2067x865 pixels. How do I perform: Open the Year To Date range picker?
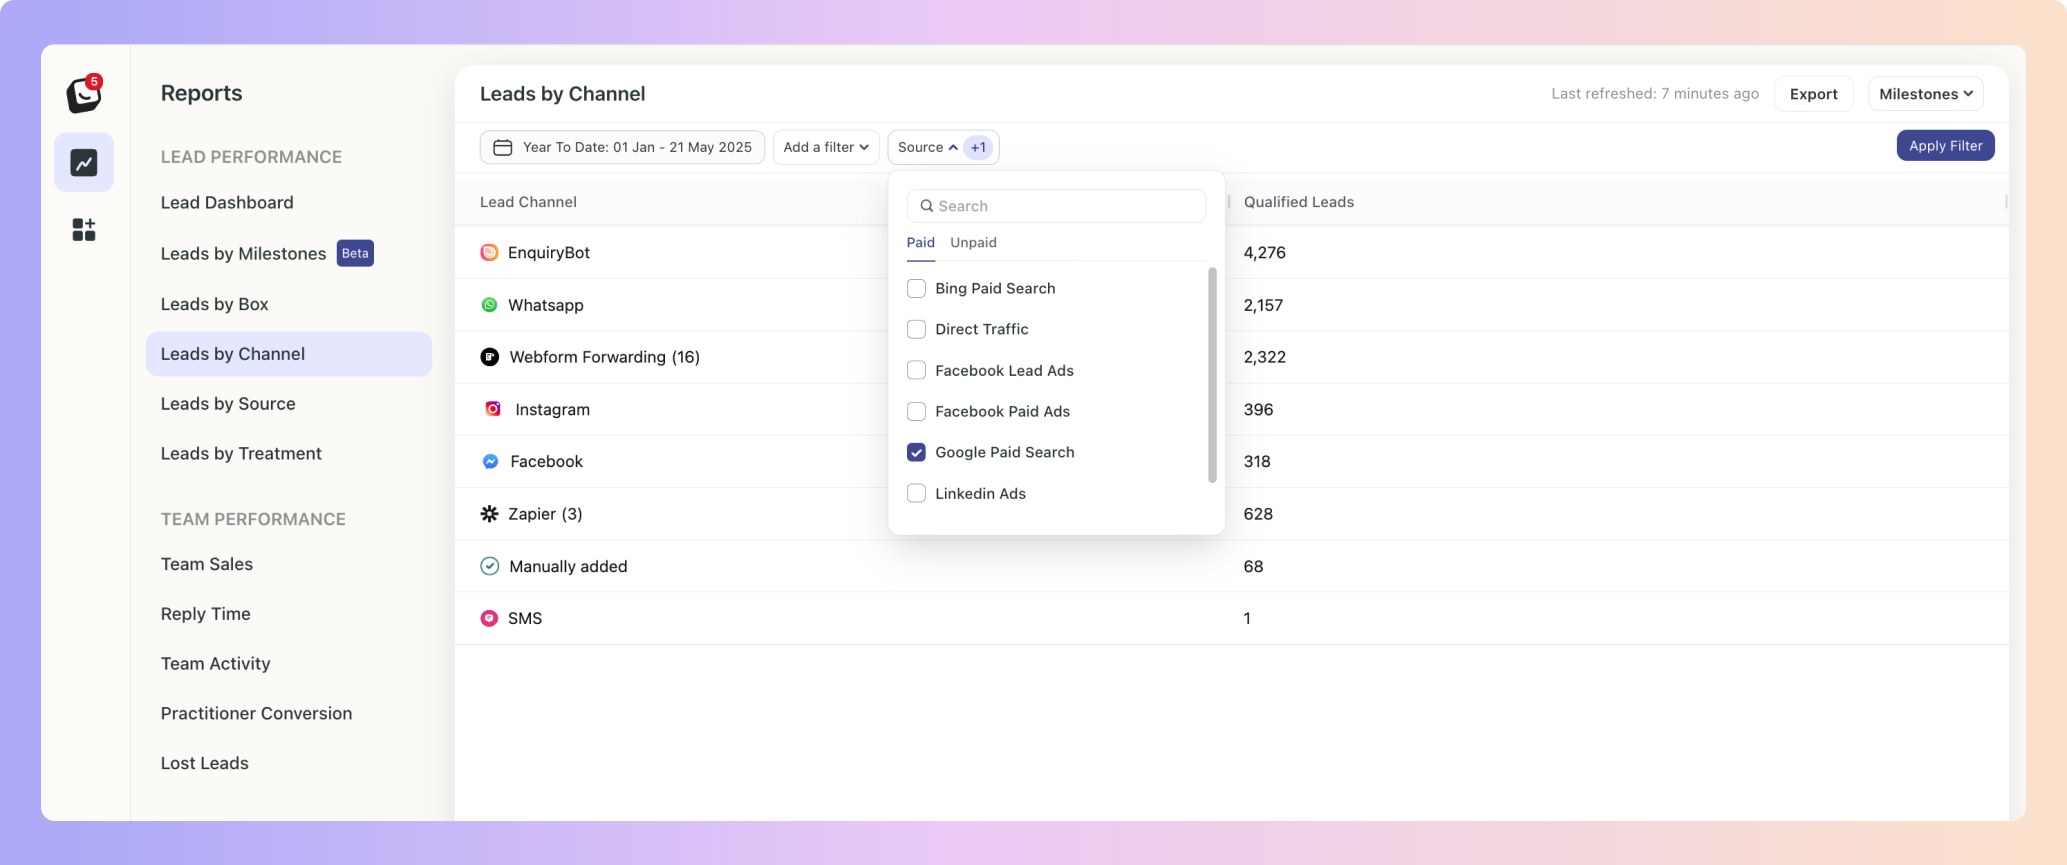click(x=622, y=147)
